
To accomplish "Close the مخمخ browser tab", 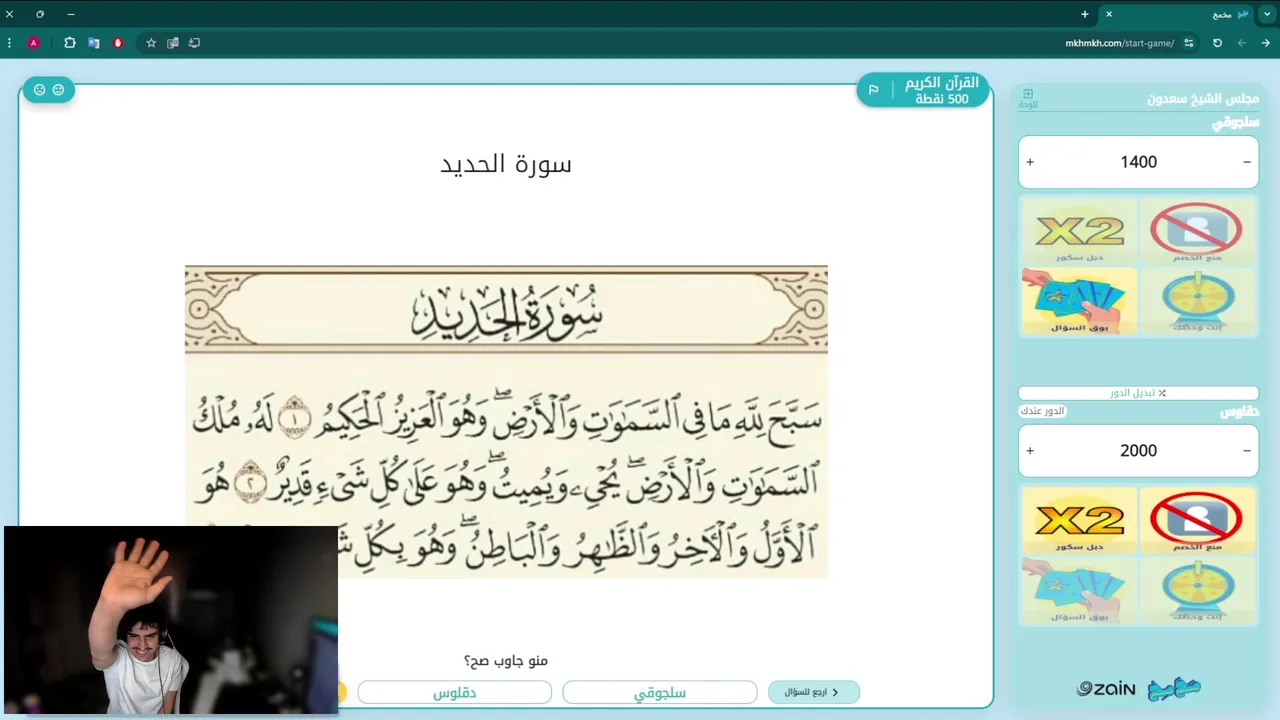I will [x=1109, y=14].
